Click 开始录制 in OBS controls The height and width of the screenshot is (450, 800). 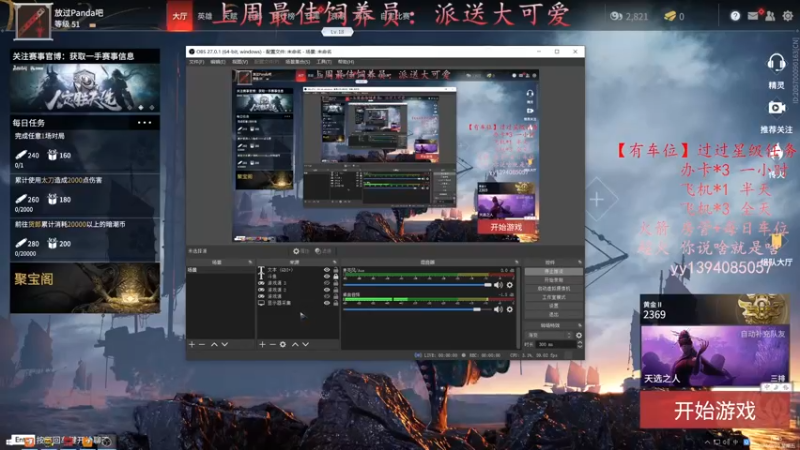pos(554,280)
